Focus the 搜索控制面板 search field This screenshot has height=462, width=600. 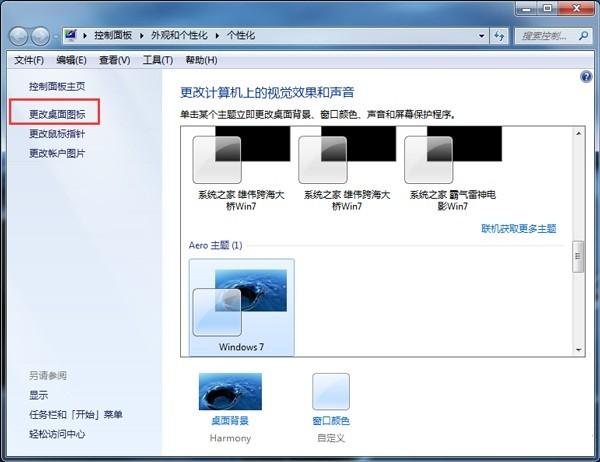click(x=553, y=36)
